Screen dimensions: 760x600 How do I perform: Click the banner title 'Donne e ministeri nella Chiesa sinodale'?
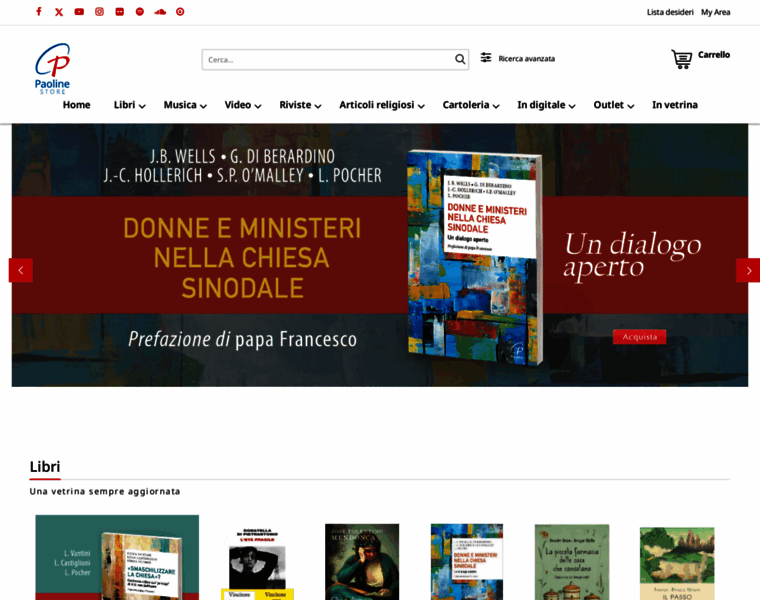[242, 258]
